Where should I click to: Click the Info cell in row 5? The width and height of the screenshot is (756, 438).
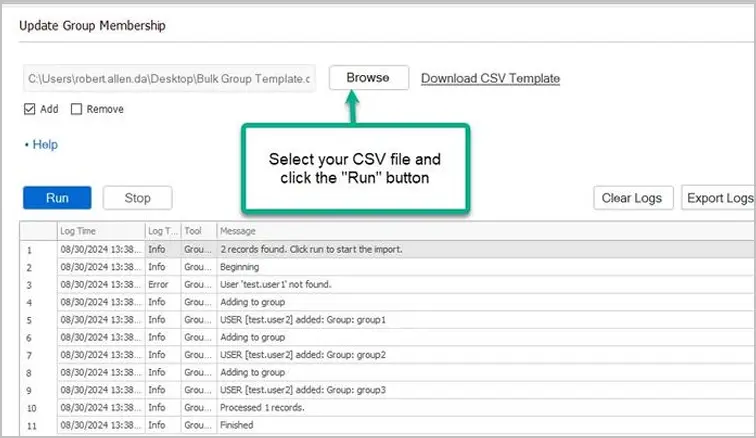pyautogui.click(x=163, y=320)
